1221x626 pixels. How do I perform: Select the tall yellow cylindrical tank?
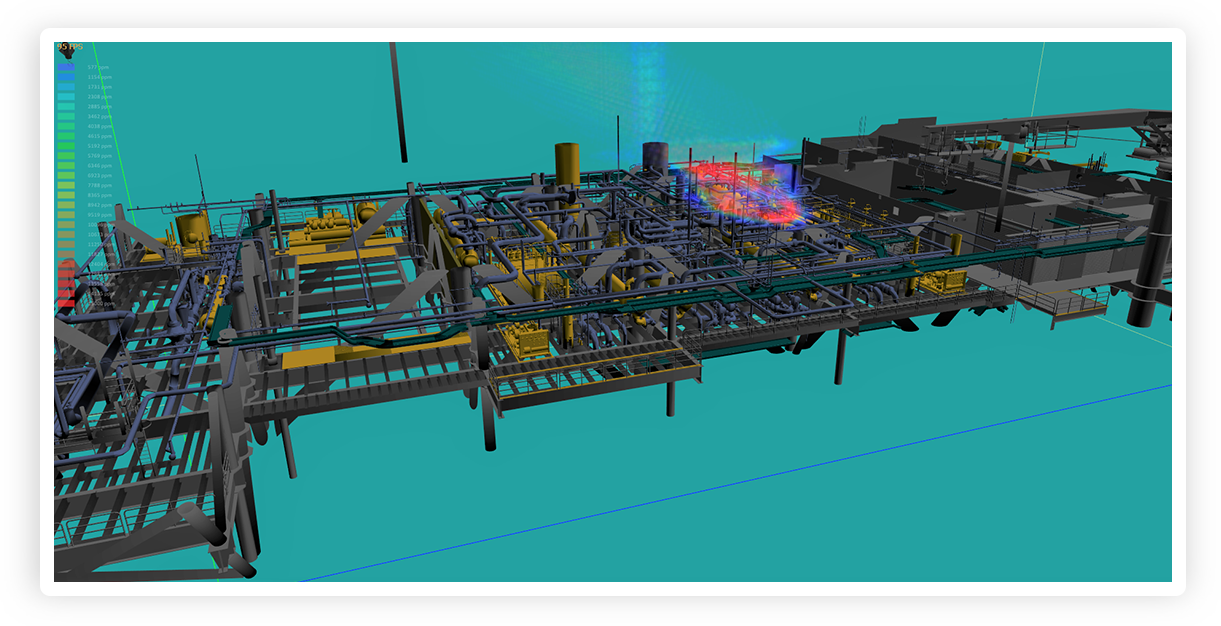(567, 163)
